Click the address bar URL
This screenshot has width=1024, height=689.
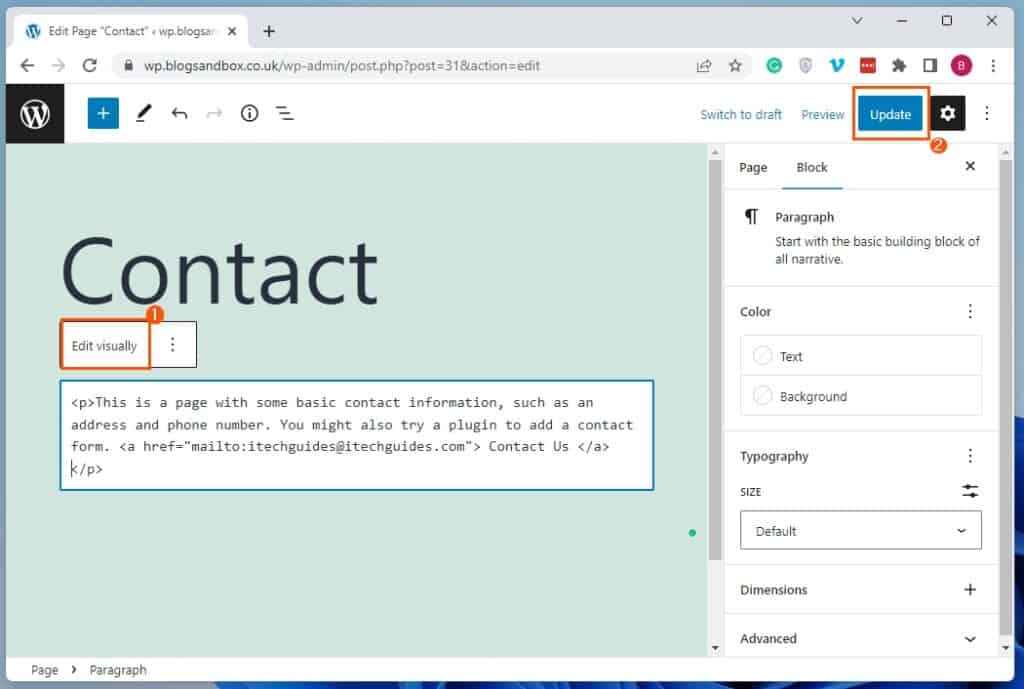pos(342,65)
